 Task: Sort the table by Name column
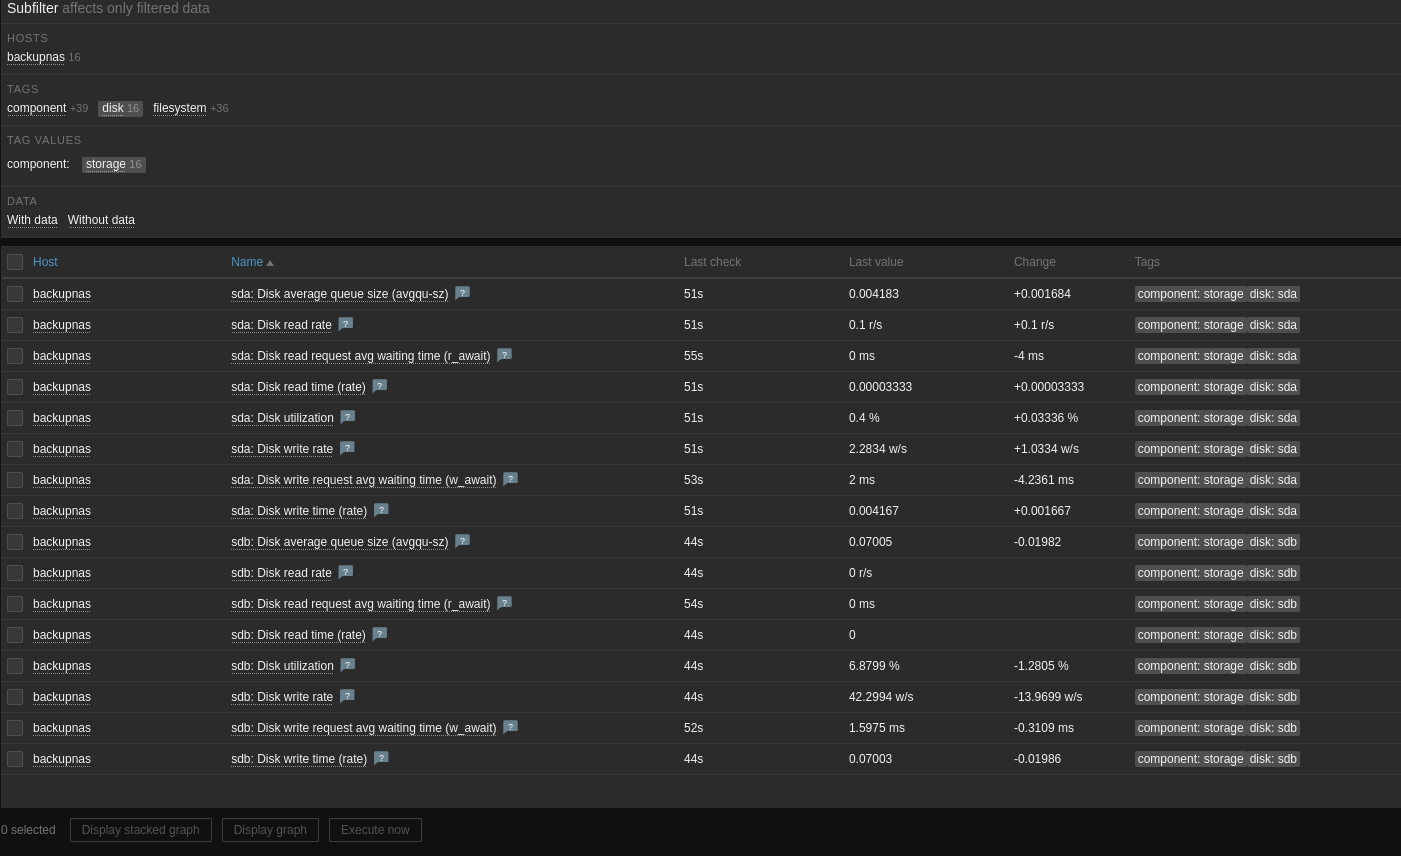point(247,262)
